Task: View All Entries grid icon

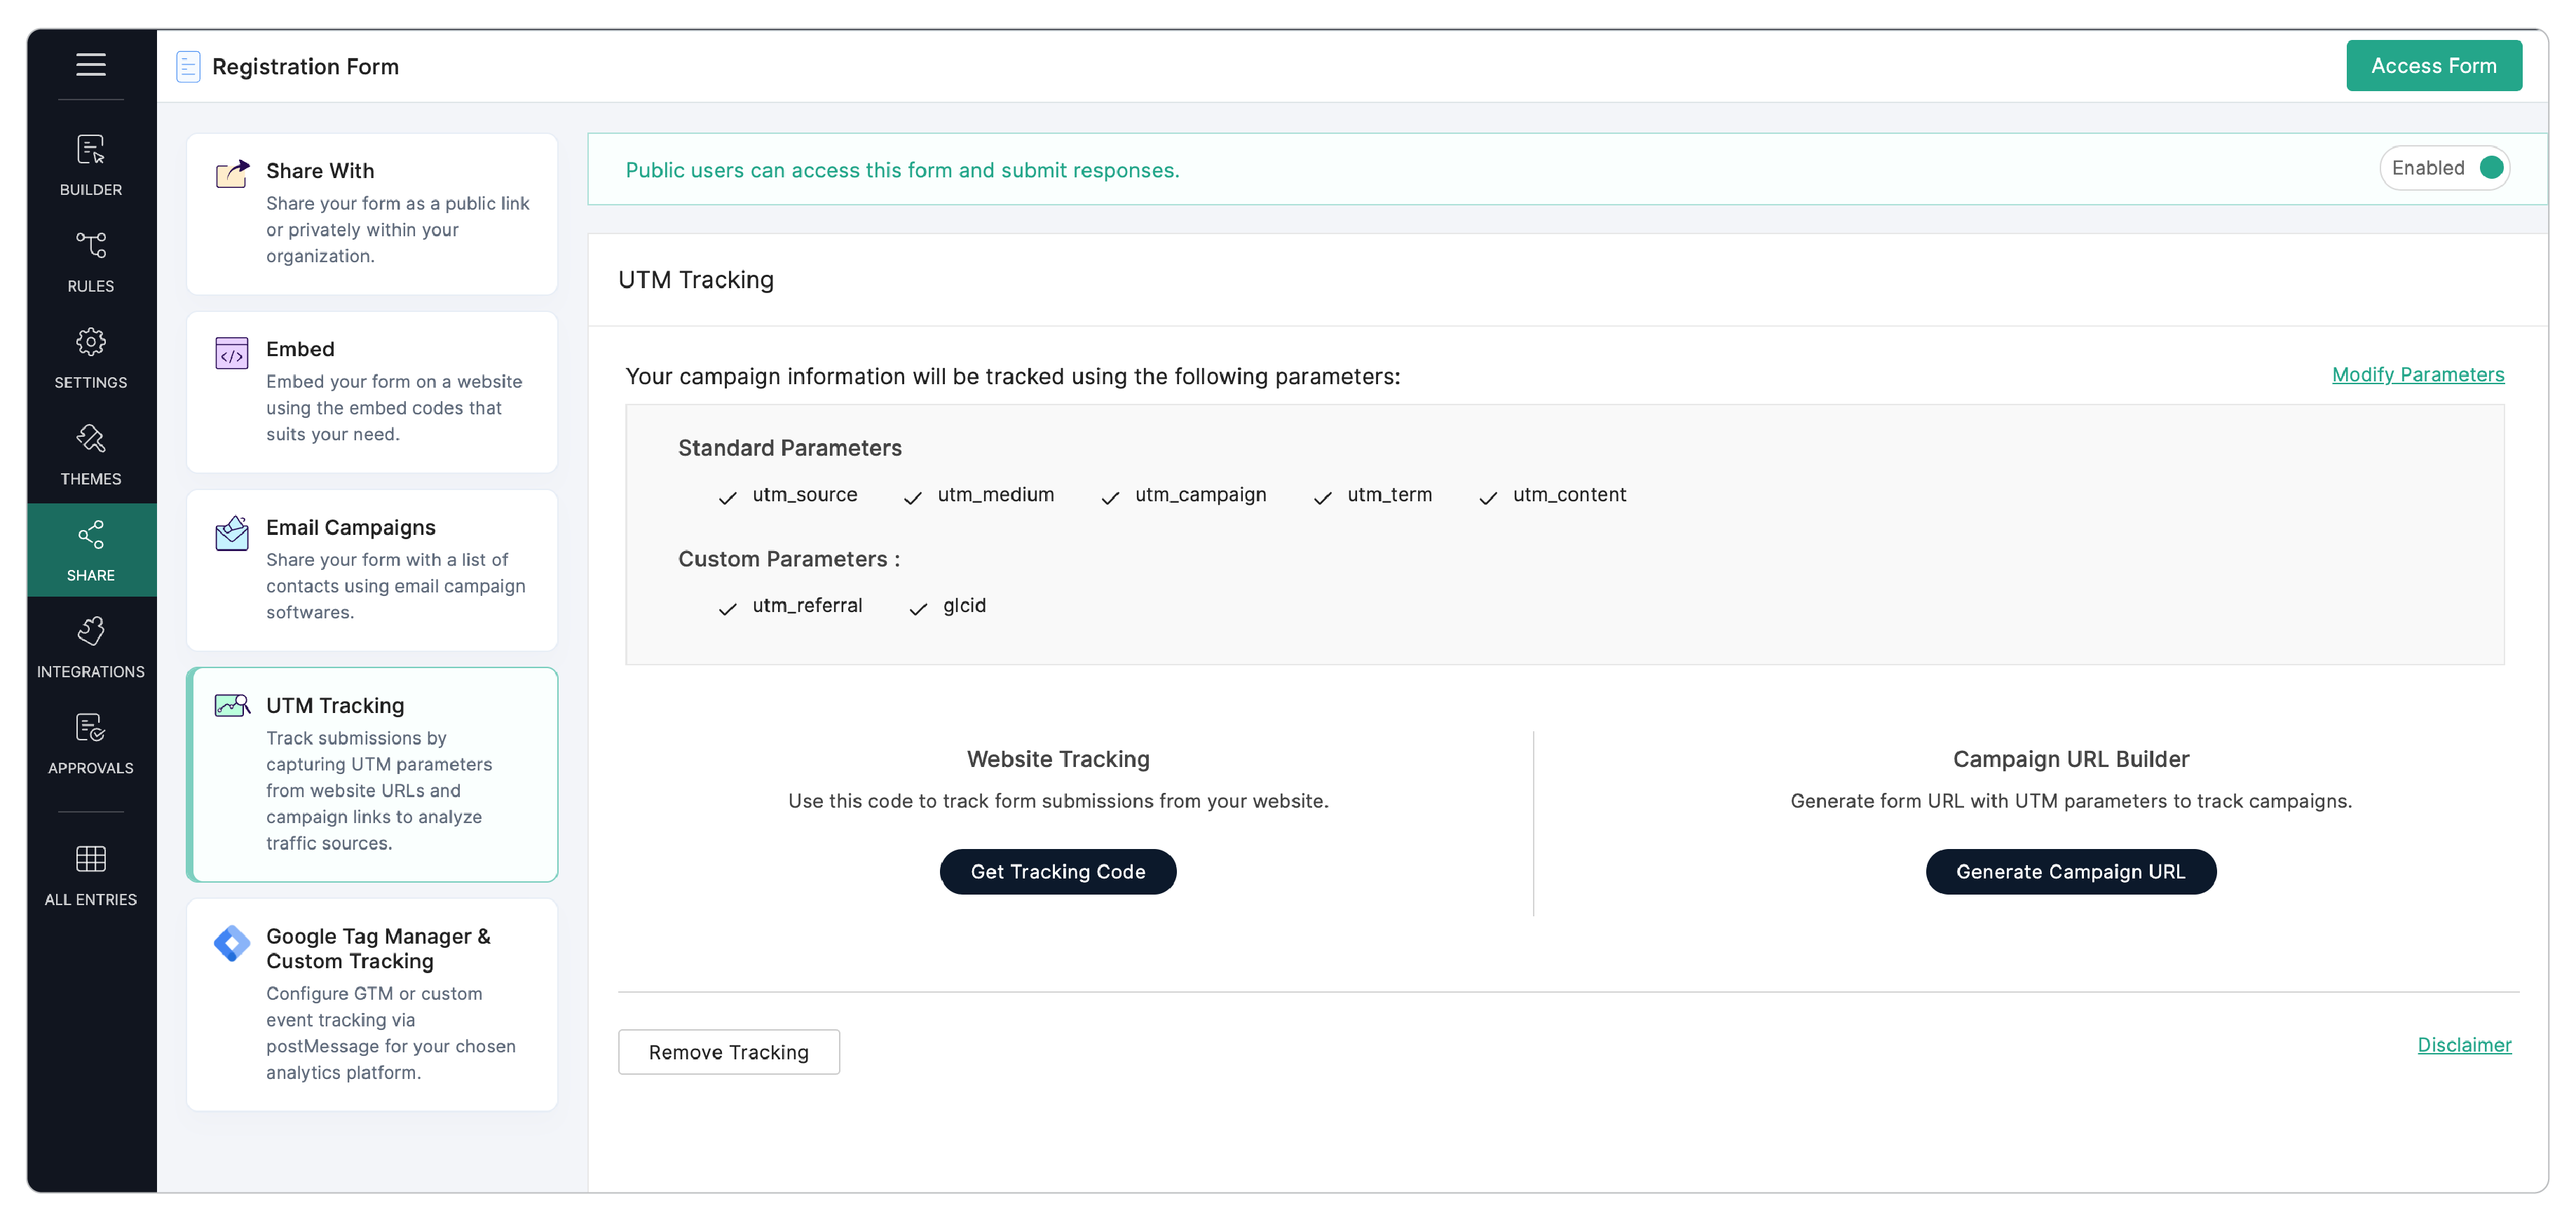Action: point(91,859)
